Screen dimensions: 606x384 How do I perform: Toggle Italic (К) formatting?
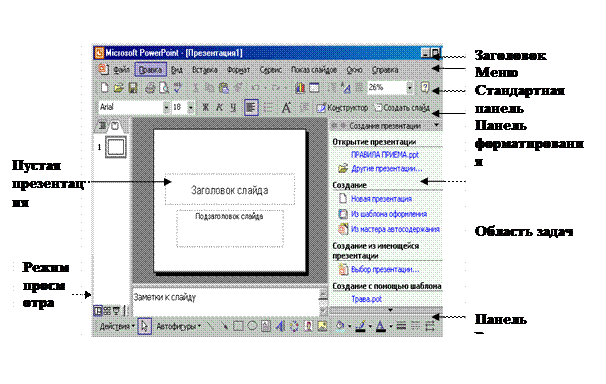[220, 107]
